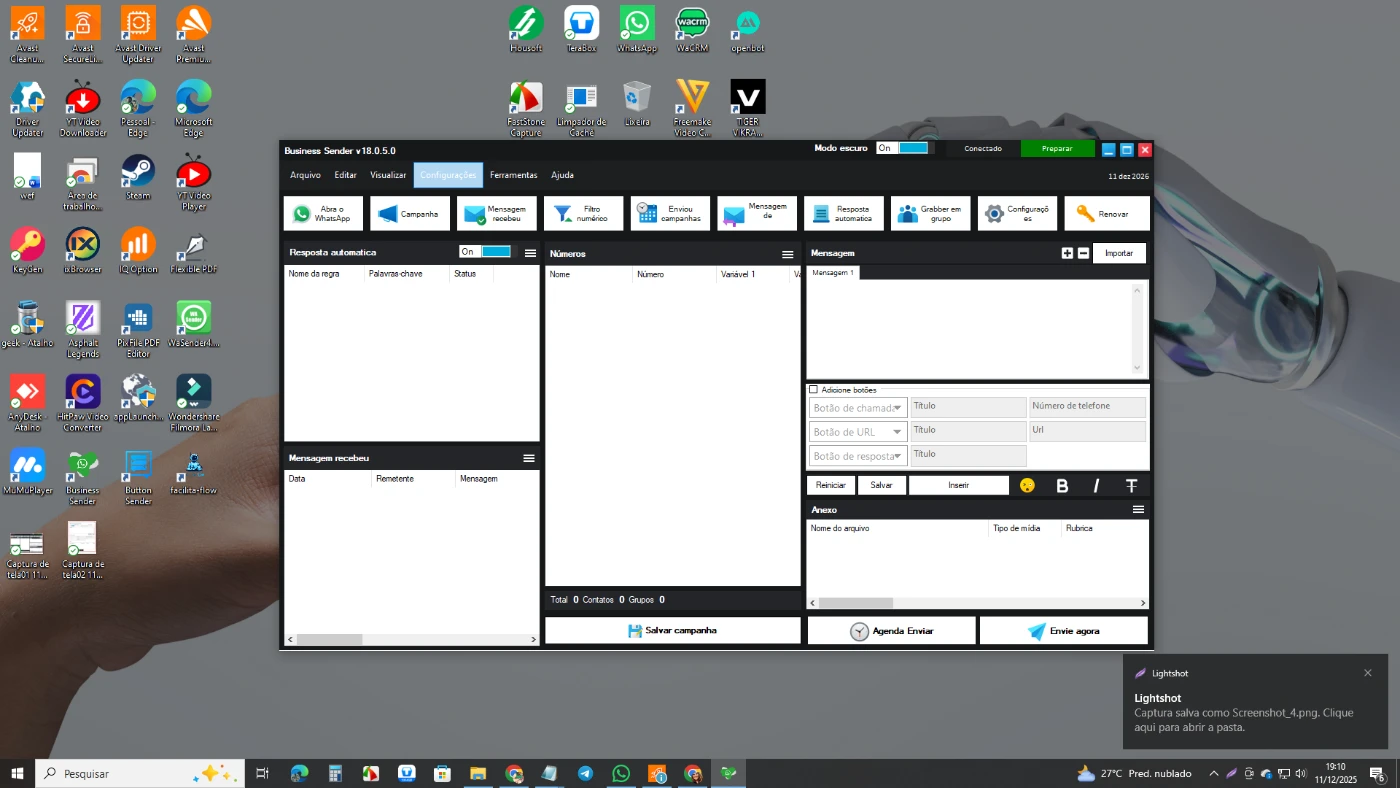Click the Envie agora button

1063,631
